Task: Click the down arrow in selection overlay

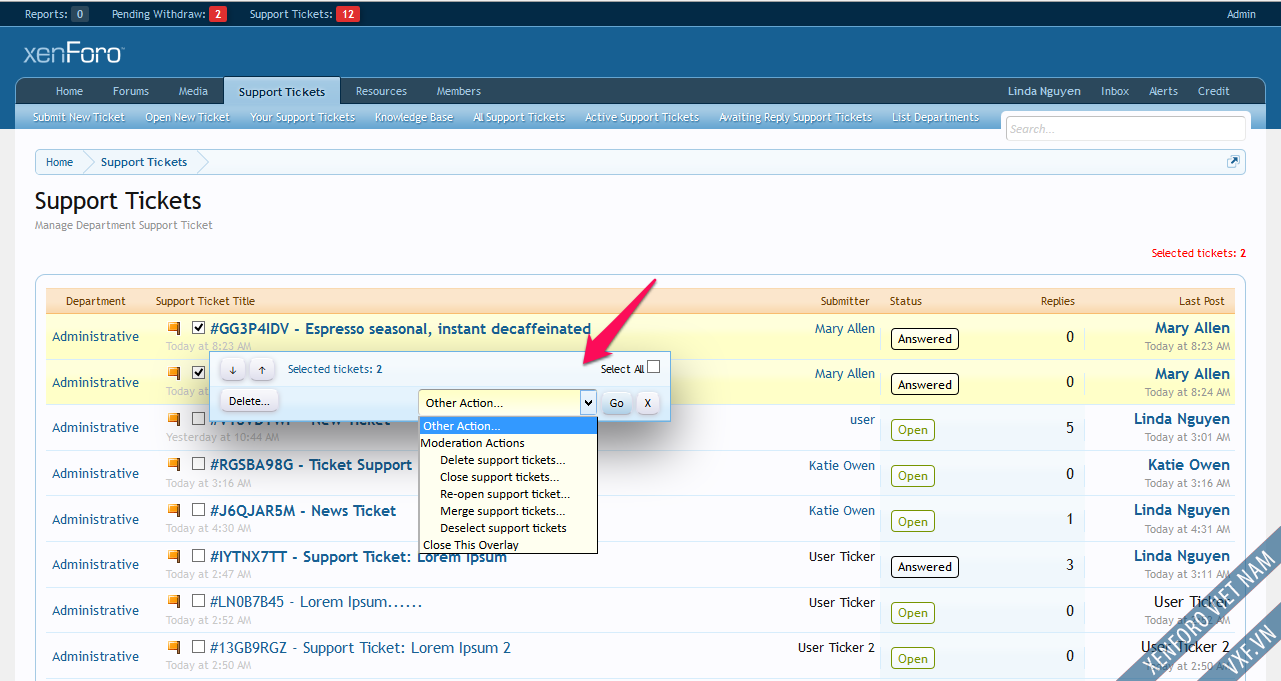Action: [233, 370]
